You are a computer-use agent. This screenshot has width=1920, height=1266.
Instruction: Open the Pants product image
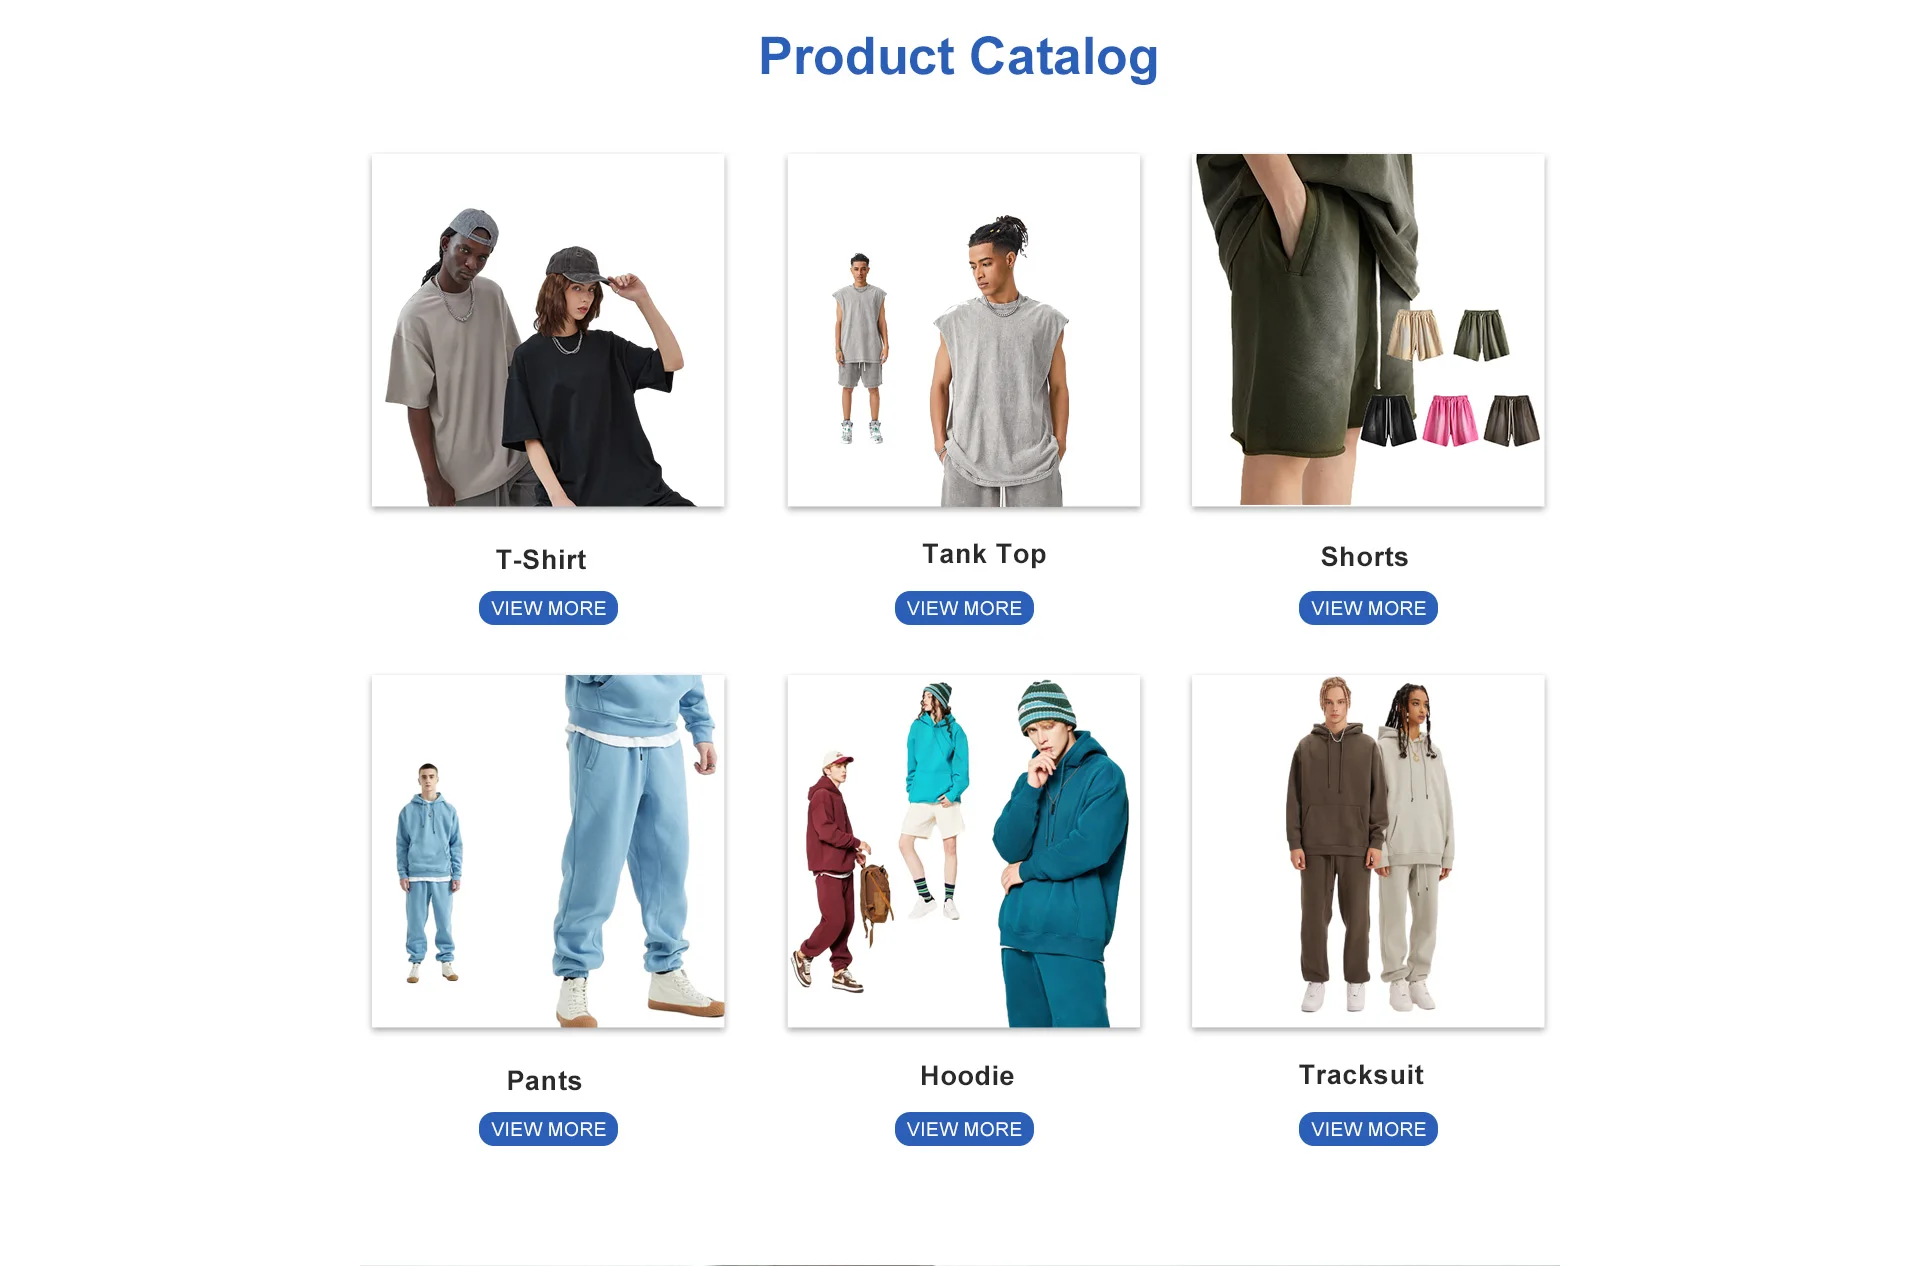548,851
